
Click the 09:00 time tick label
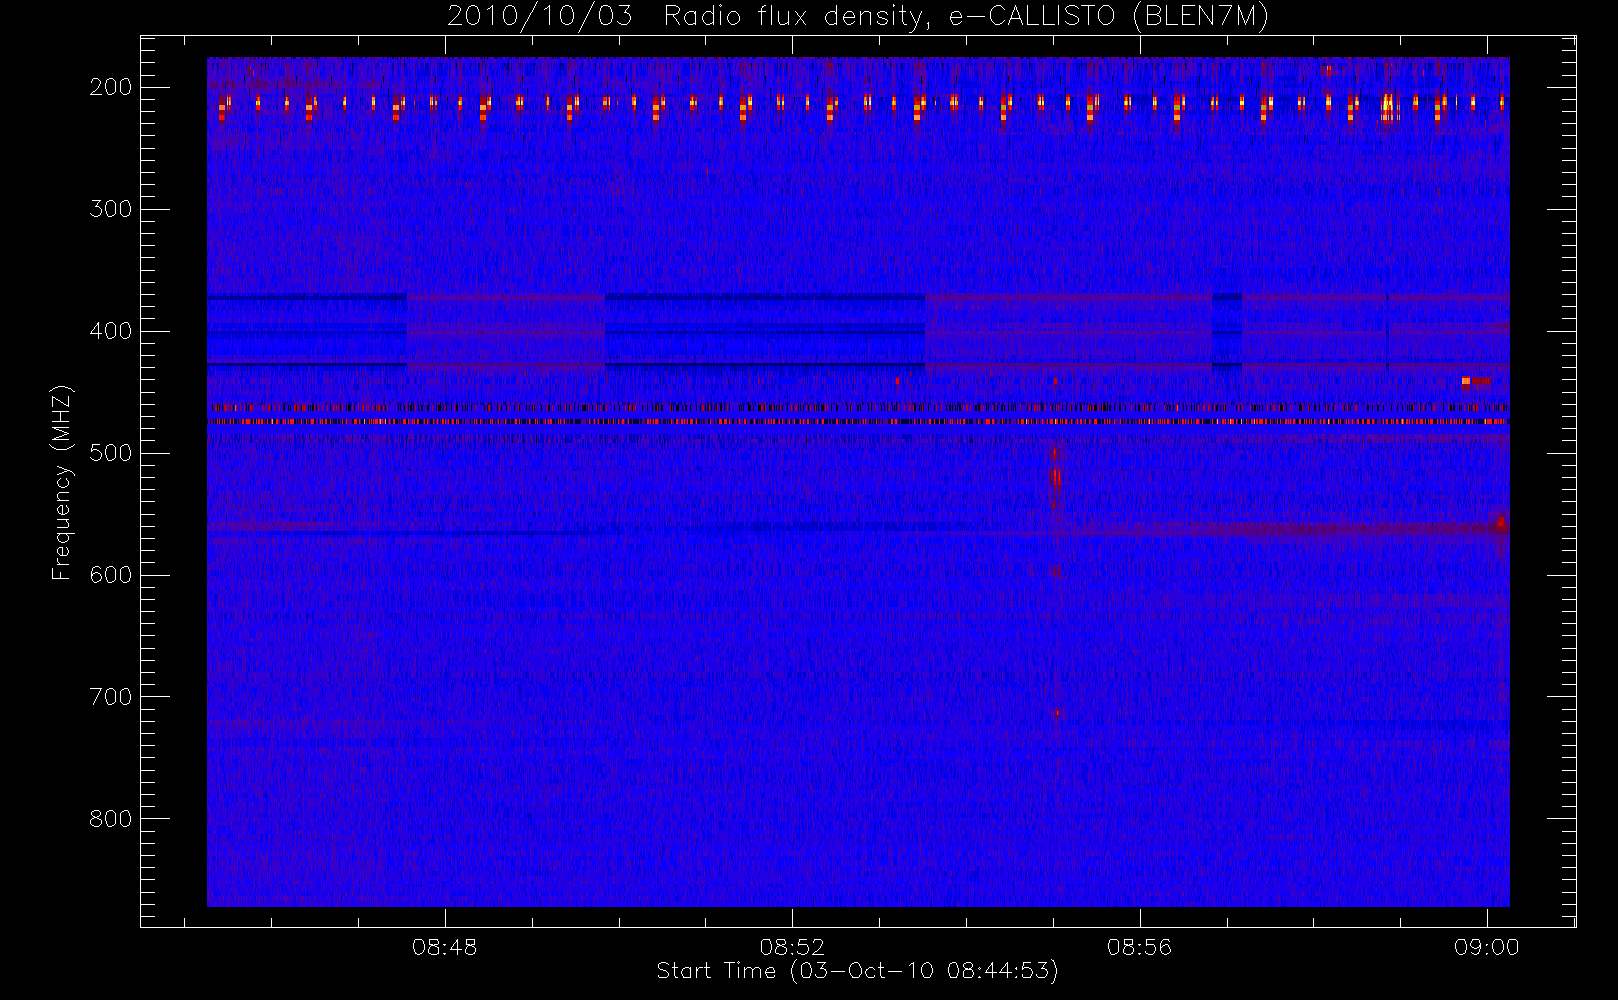click(x=1487, y=947)
